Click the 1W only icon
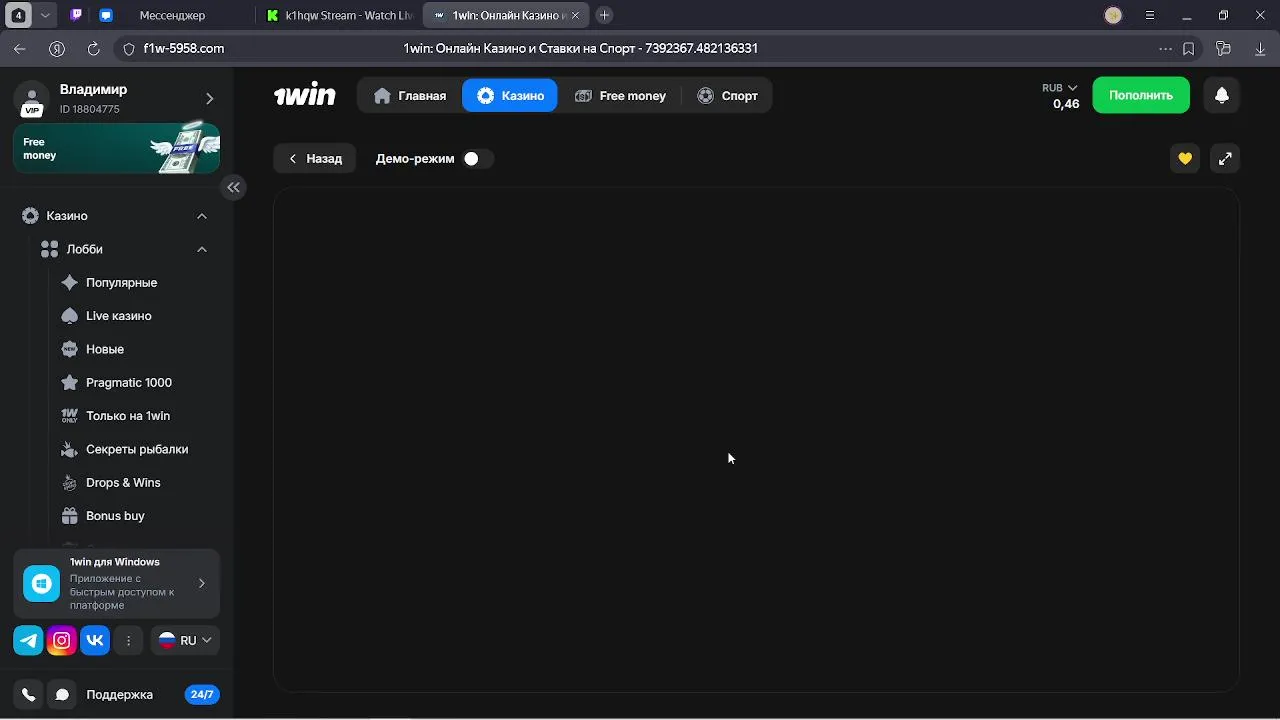The width and height of the screenshot is (1280, 720). 69,416
